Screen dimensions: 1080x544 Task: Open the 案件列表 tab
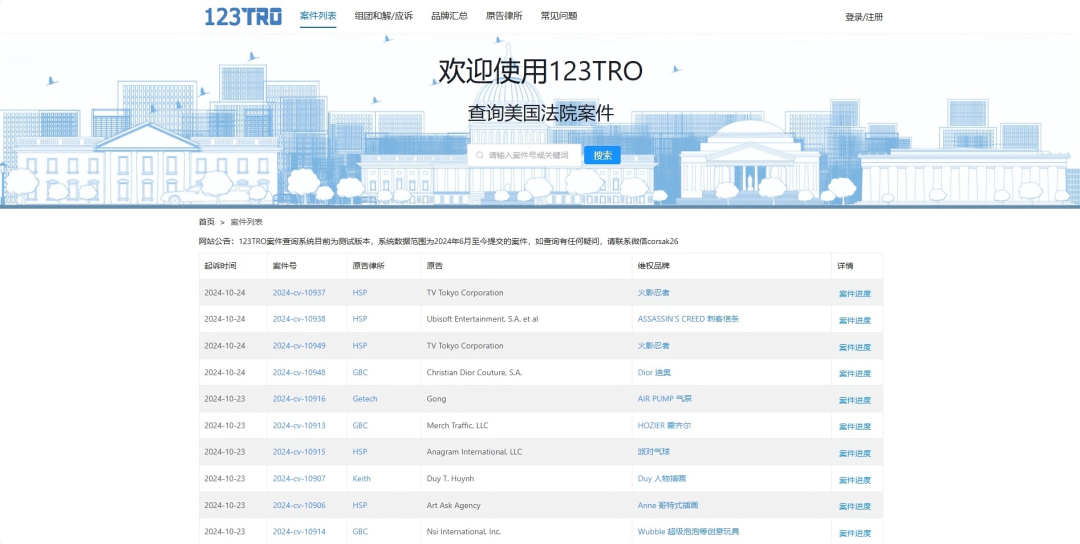pyautogui.click(x=318, y=16)
